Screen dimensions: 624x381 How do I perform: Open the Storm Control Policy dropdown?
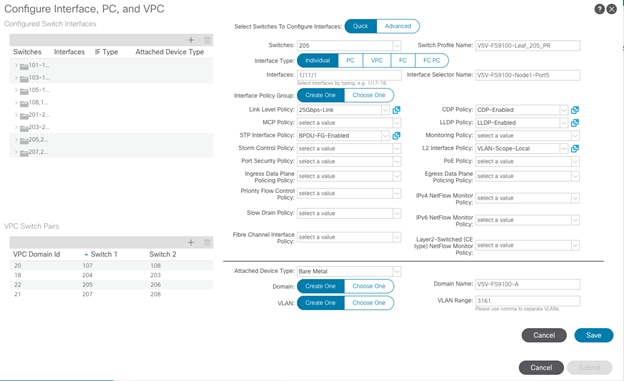tap(397, 148)
